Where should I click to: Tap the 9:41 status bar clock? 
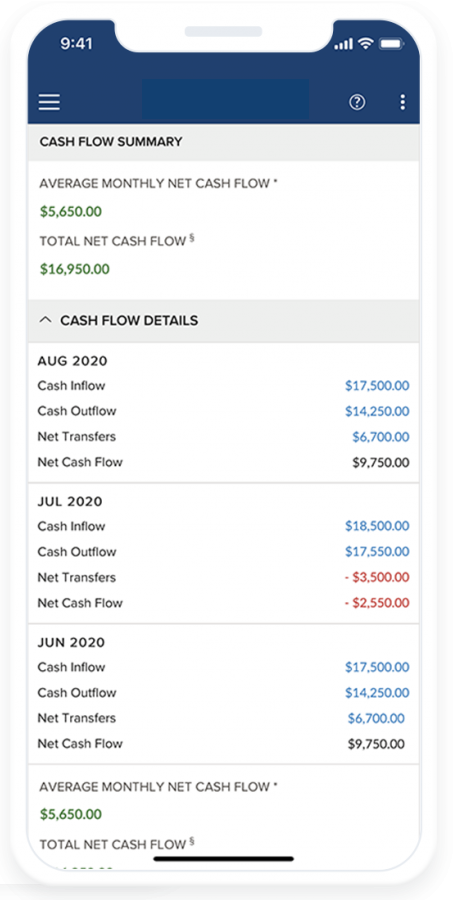click(76, 44)
